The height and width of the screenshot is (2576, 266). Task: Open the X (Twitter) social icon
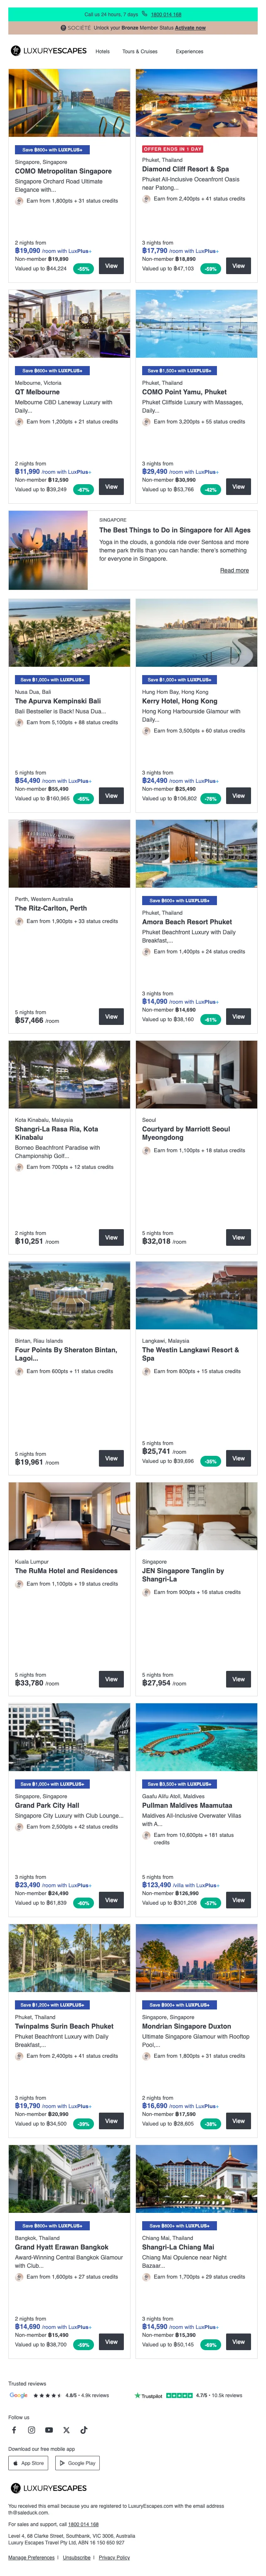pyautogui.click(x=66, y=2430)
